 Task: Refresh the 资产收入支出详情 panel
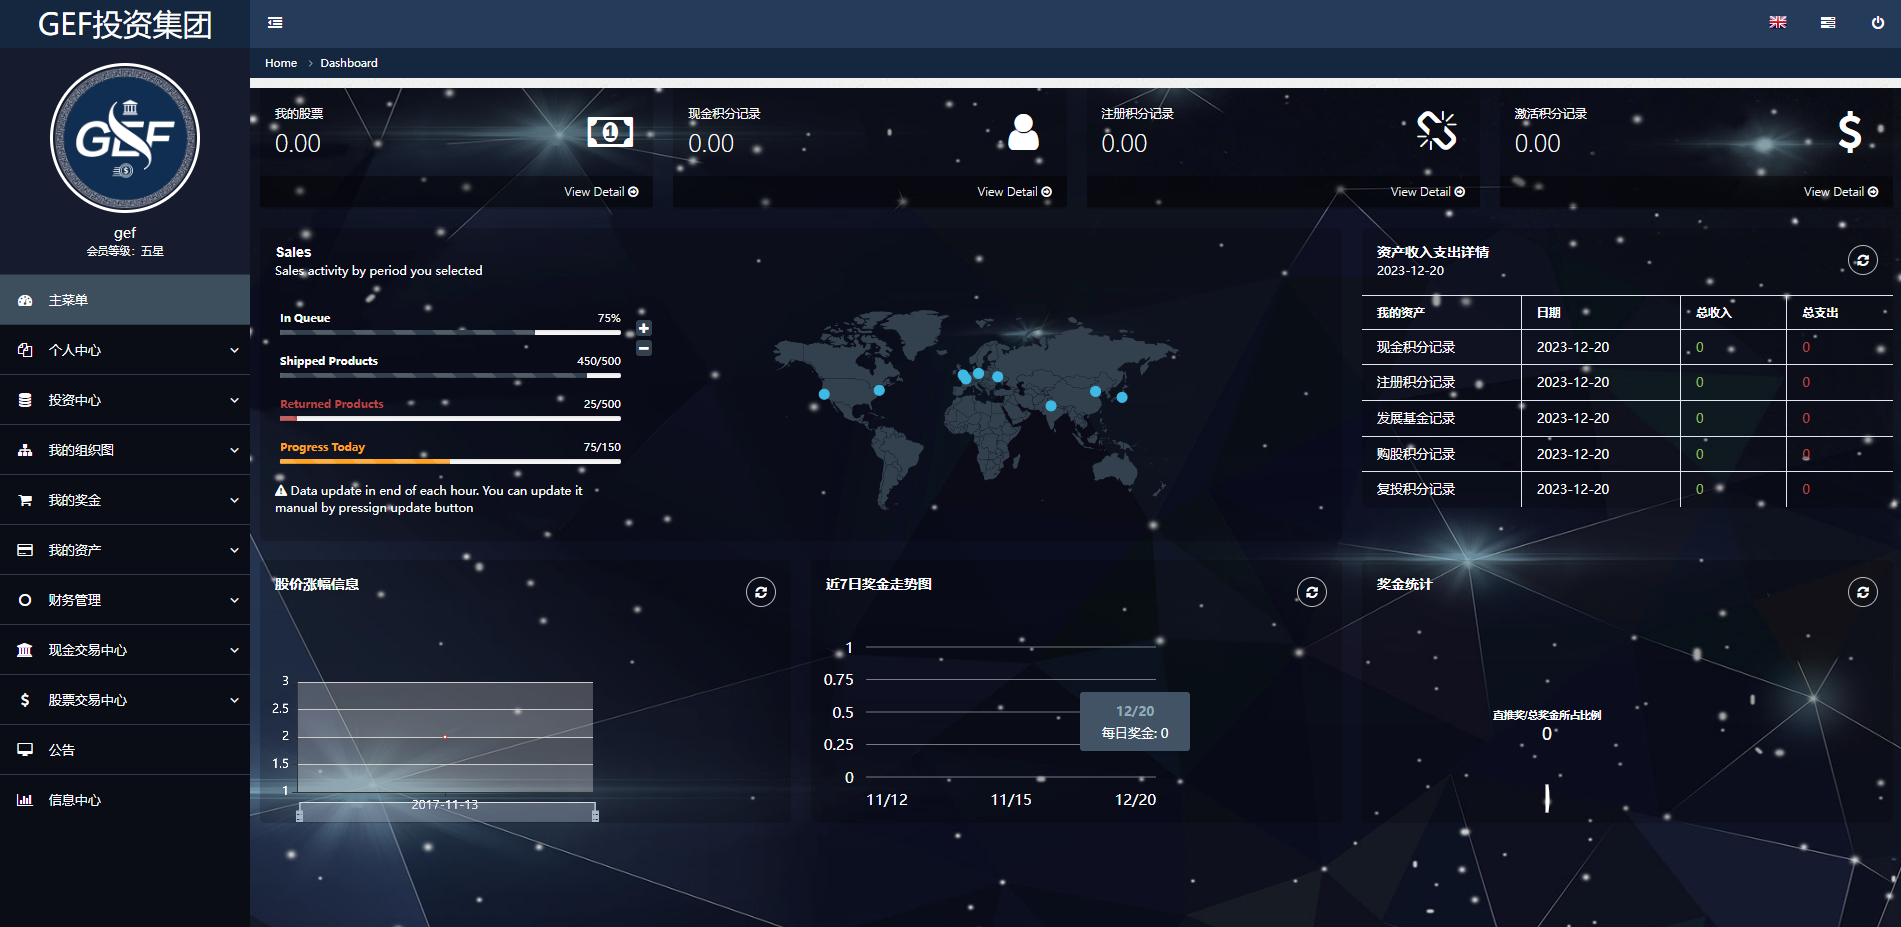pos(1862,261)
